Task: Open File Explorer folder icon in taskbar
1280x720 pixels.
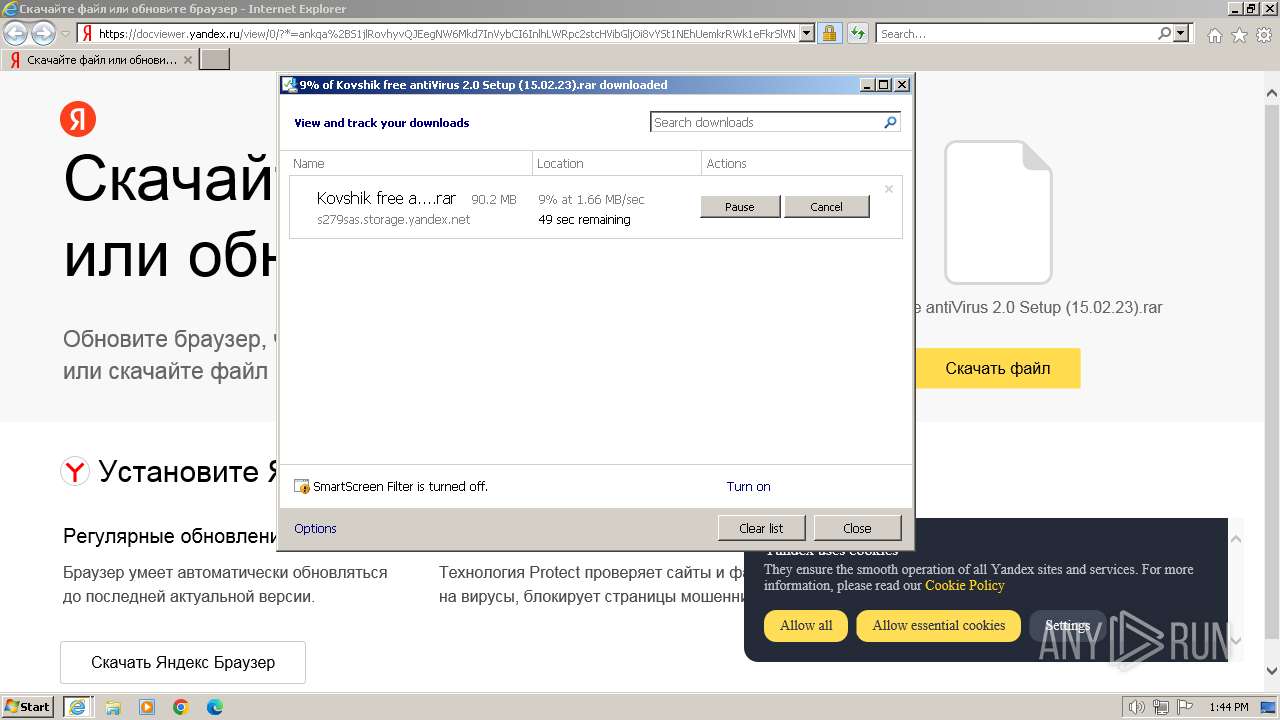Action: click(x=113, y=707)
